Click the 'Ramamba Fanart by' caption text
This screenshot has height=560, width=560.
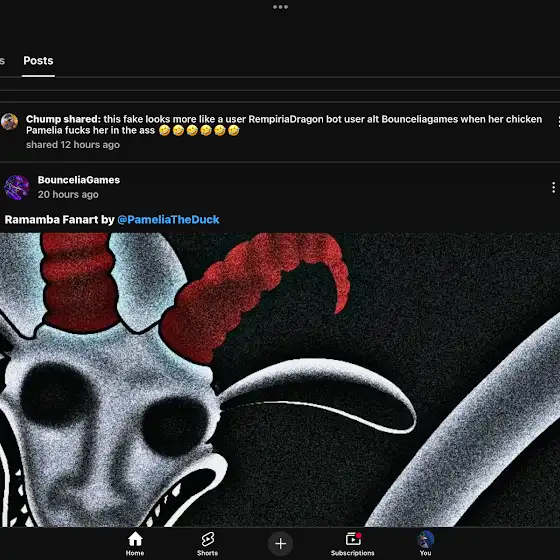[59, 220]
